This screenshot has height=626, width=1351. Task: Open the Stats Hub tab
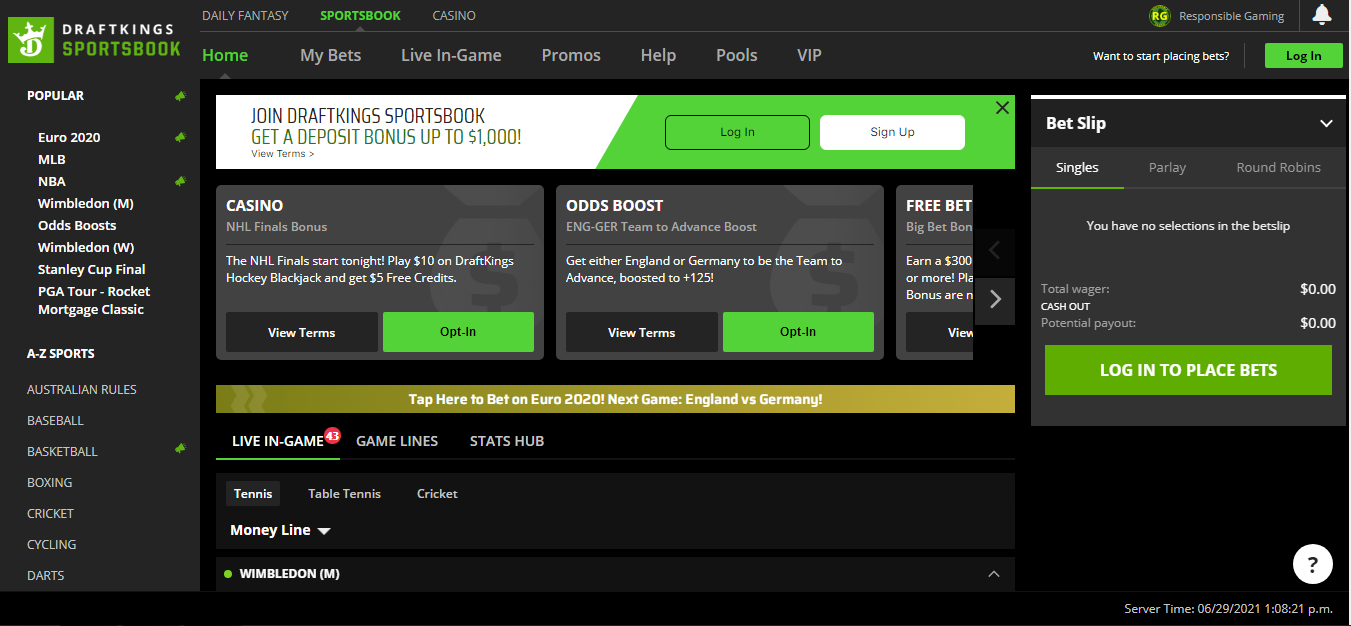point(507,441)
